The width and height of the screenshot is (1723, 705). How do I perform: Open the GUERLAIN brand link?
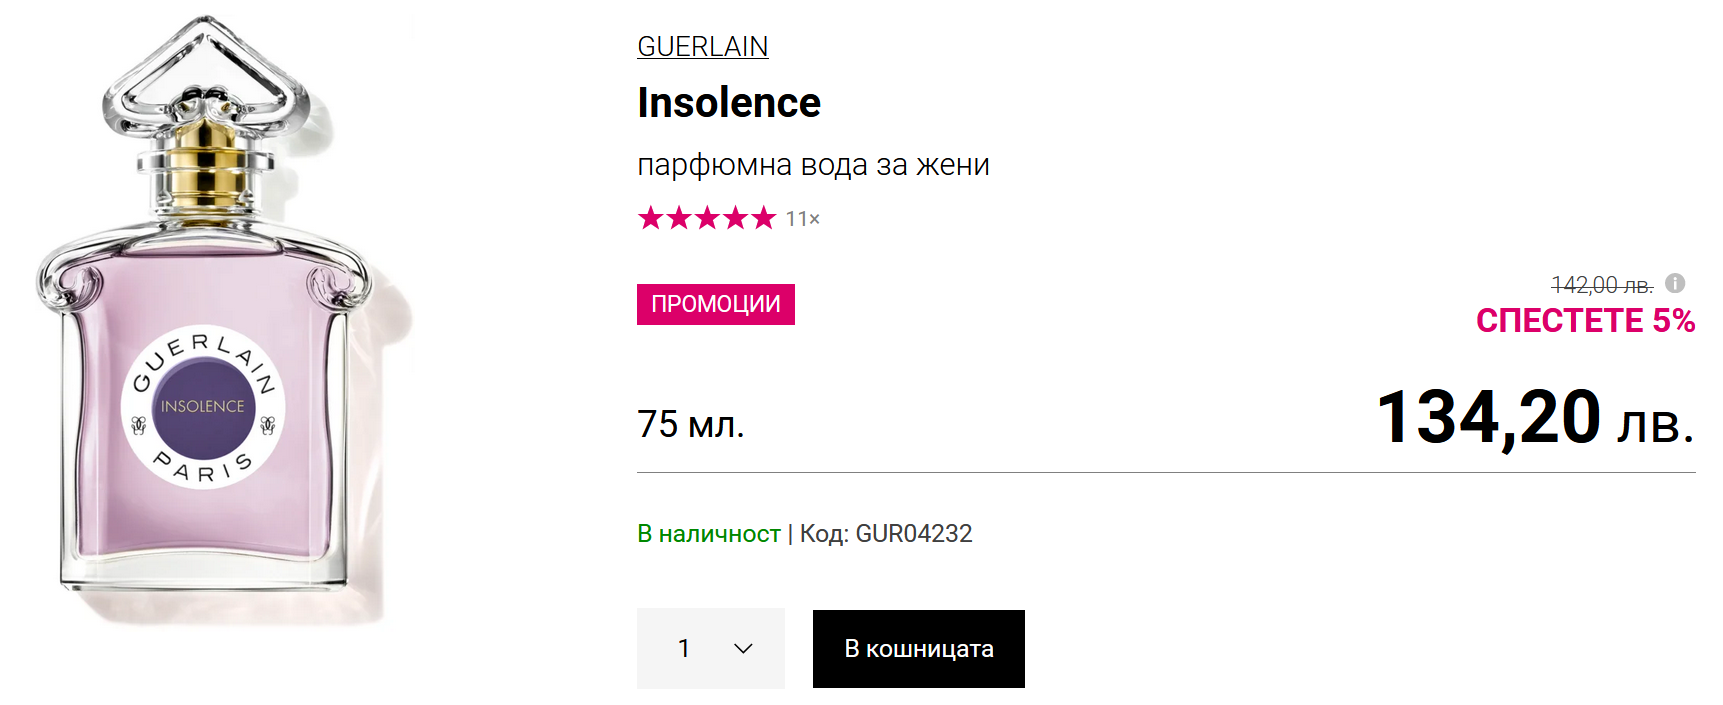pyautogui.click(x=702, y=46)
